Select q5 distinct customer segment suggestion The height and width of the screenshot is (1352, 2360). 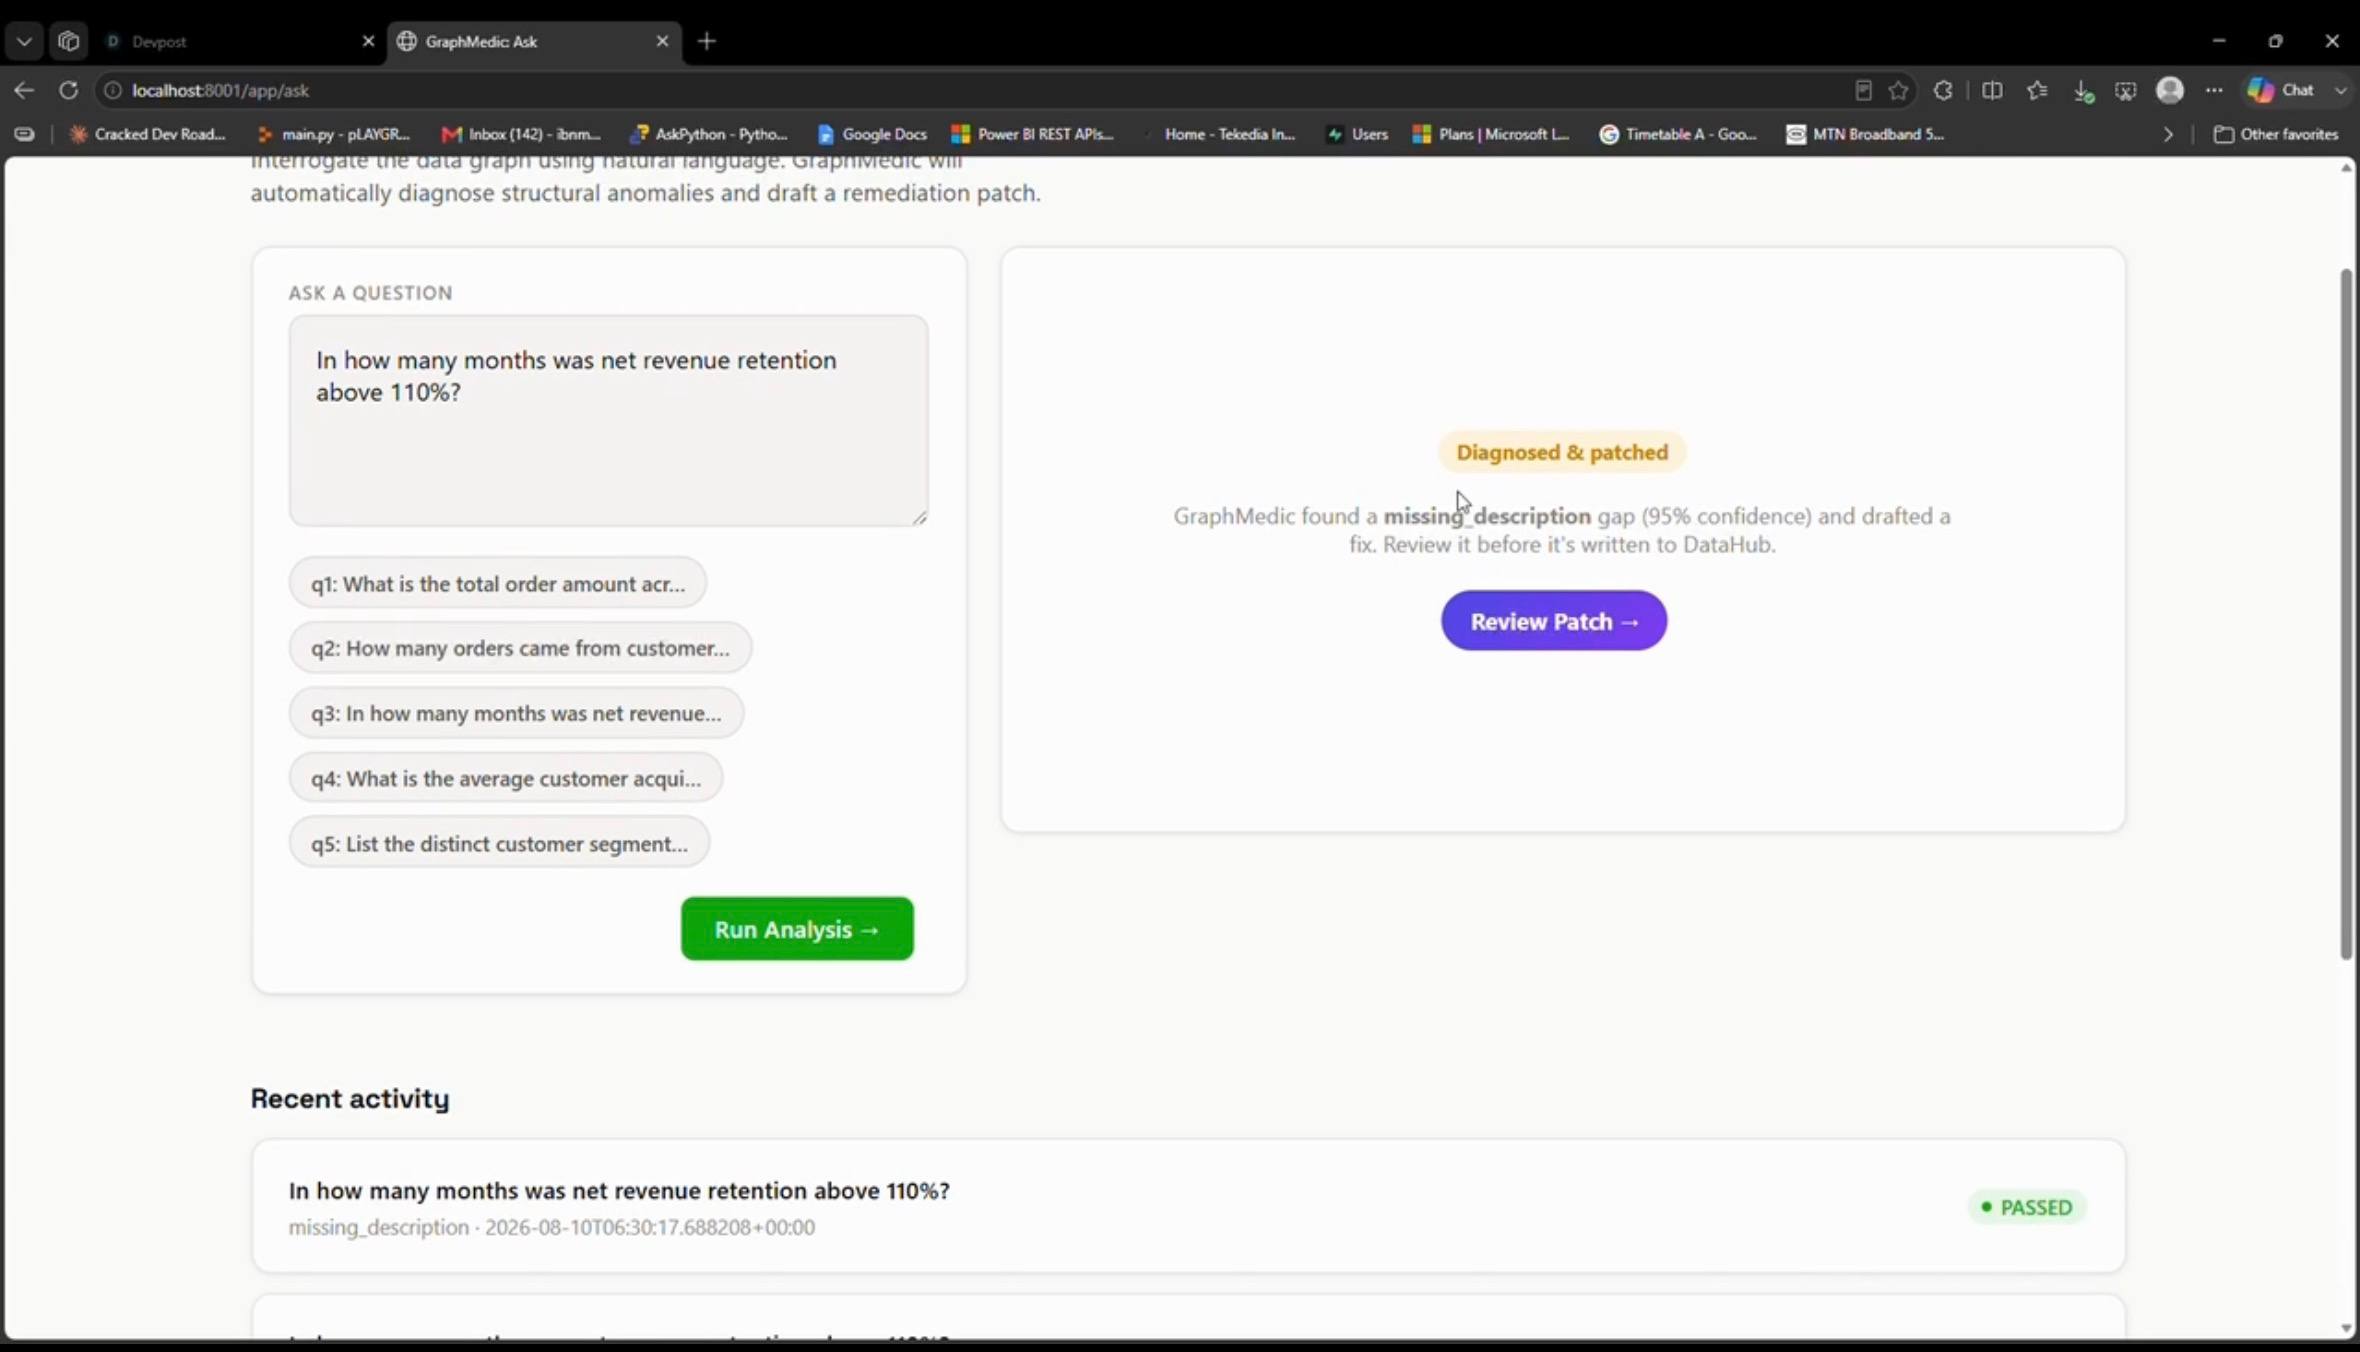click(x=499, y=843)
